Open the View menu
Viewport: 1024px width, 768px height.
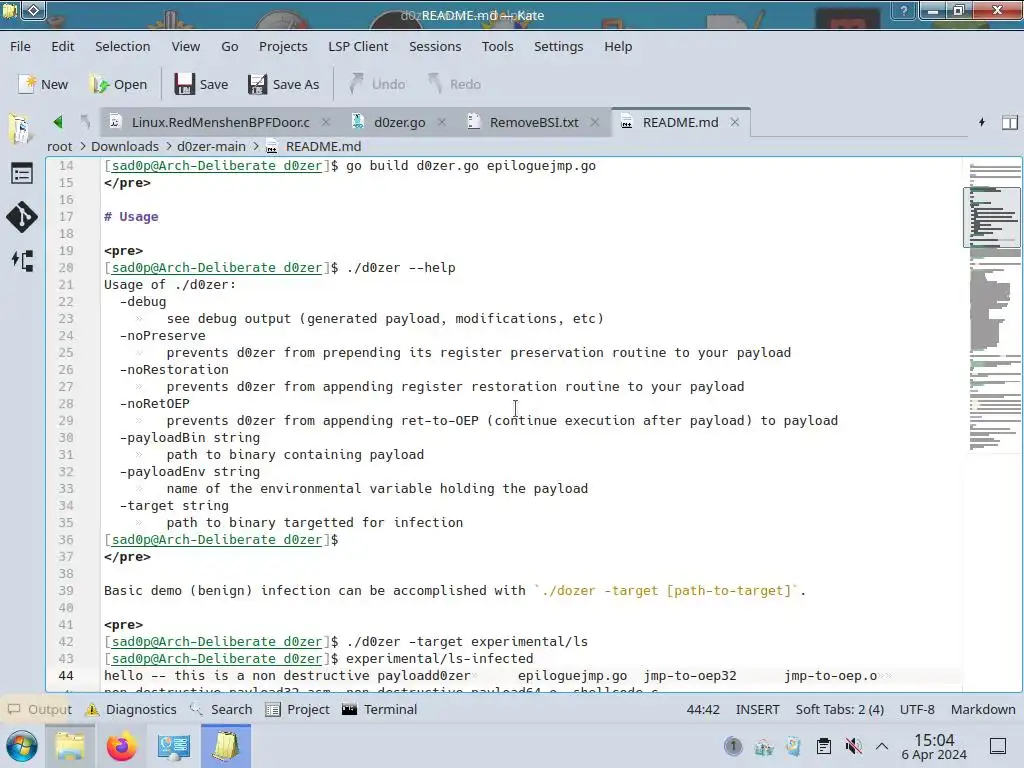tap(185, 46)
